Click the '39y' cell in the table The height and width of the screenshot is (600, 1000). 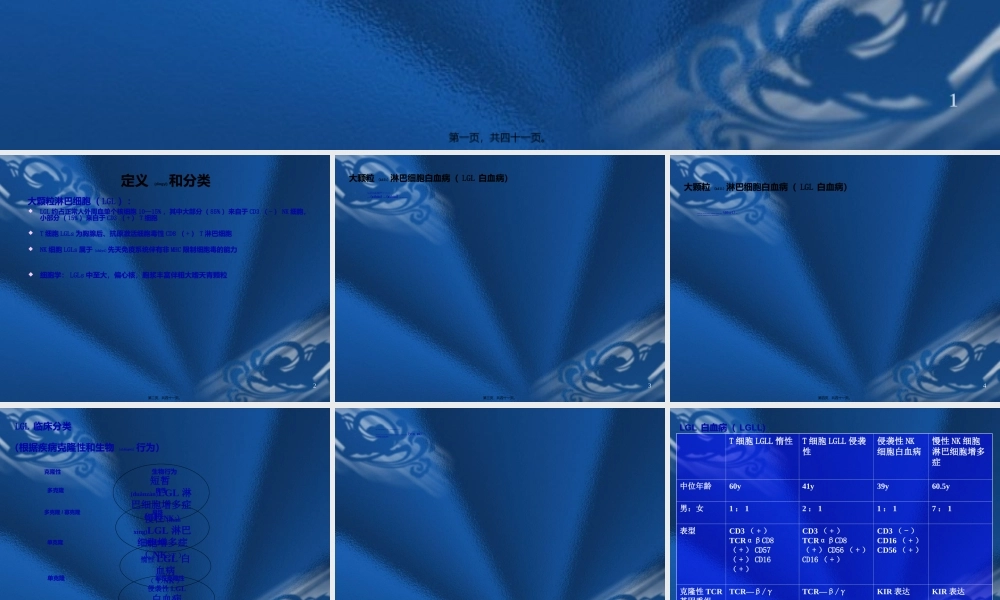click(x=883, y=486)
